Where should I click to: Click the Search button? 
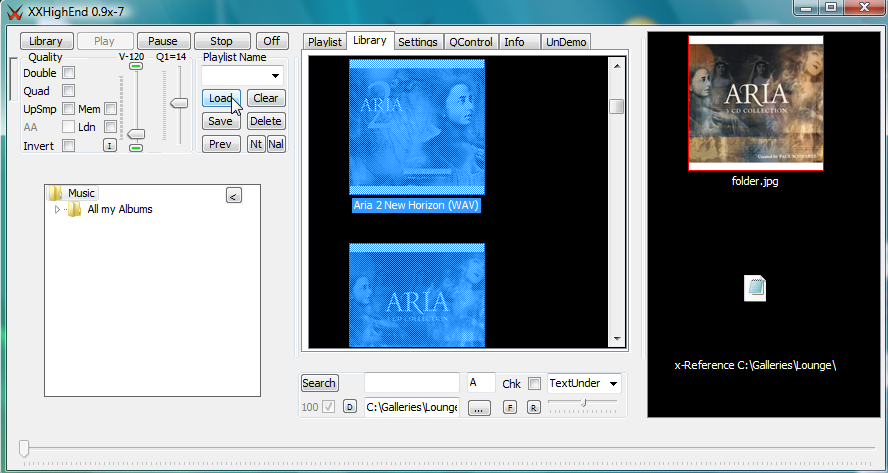pyautogui.click(x=319, y=383)
